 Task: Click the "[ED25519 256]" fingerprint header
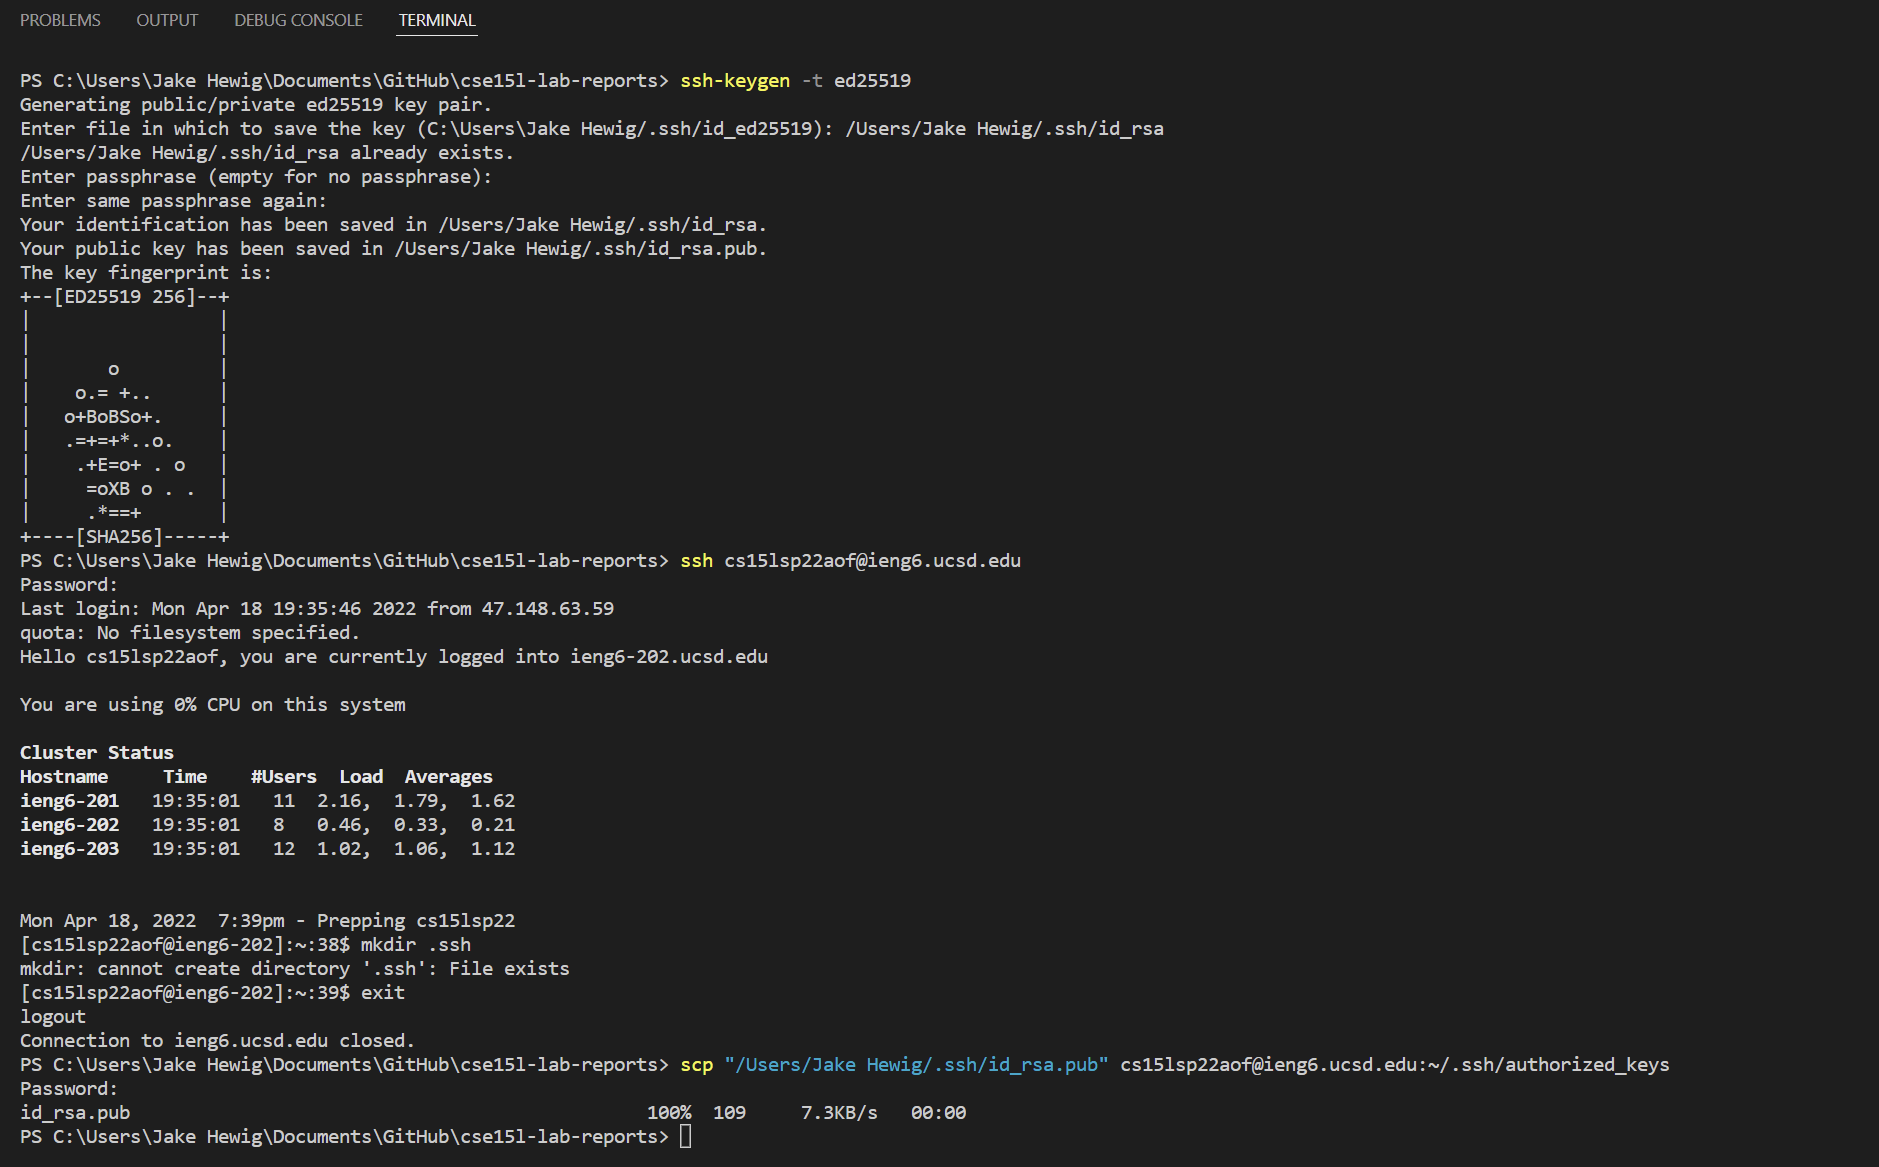click(x=125, y=297)
